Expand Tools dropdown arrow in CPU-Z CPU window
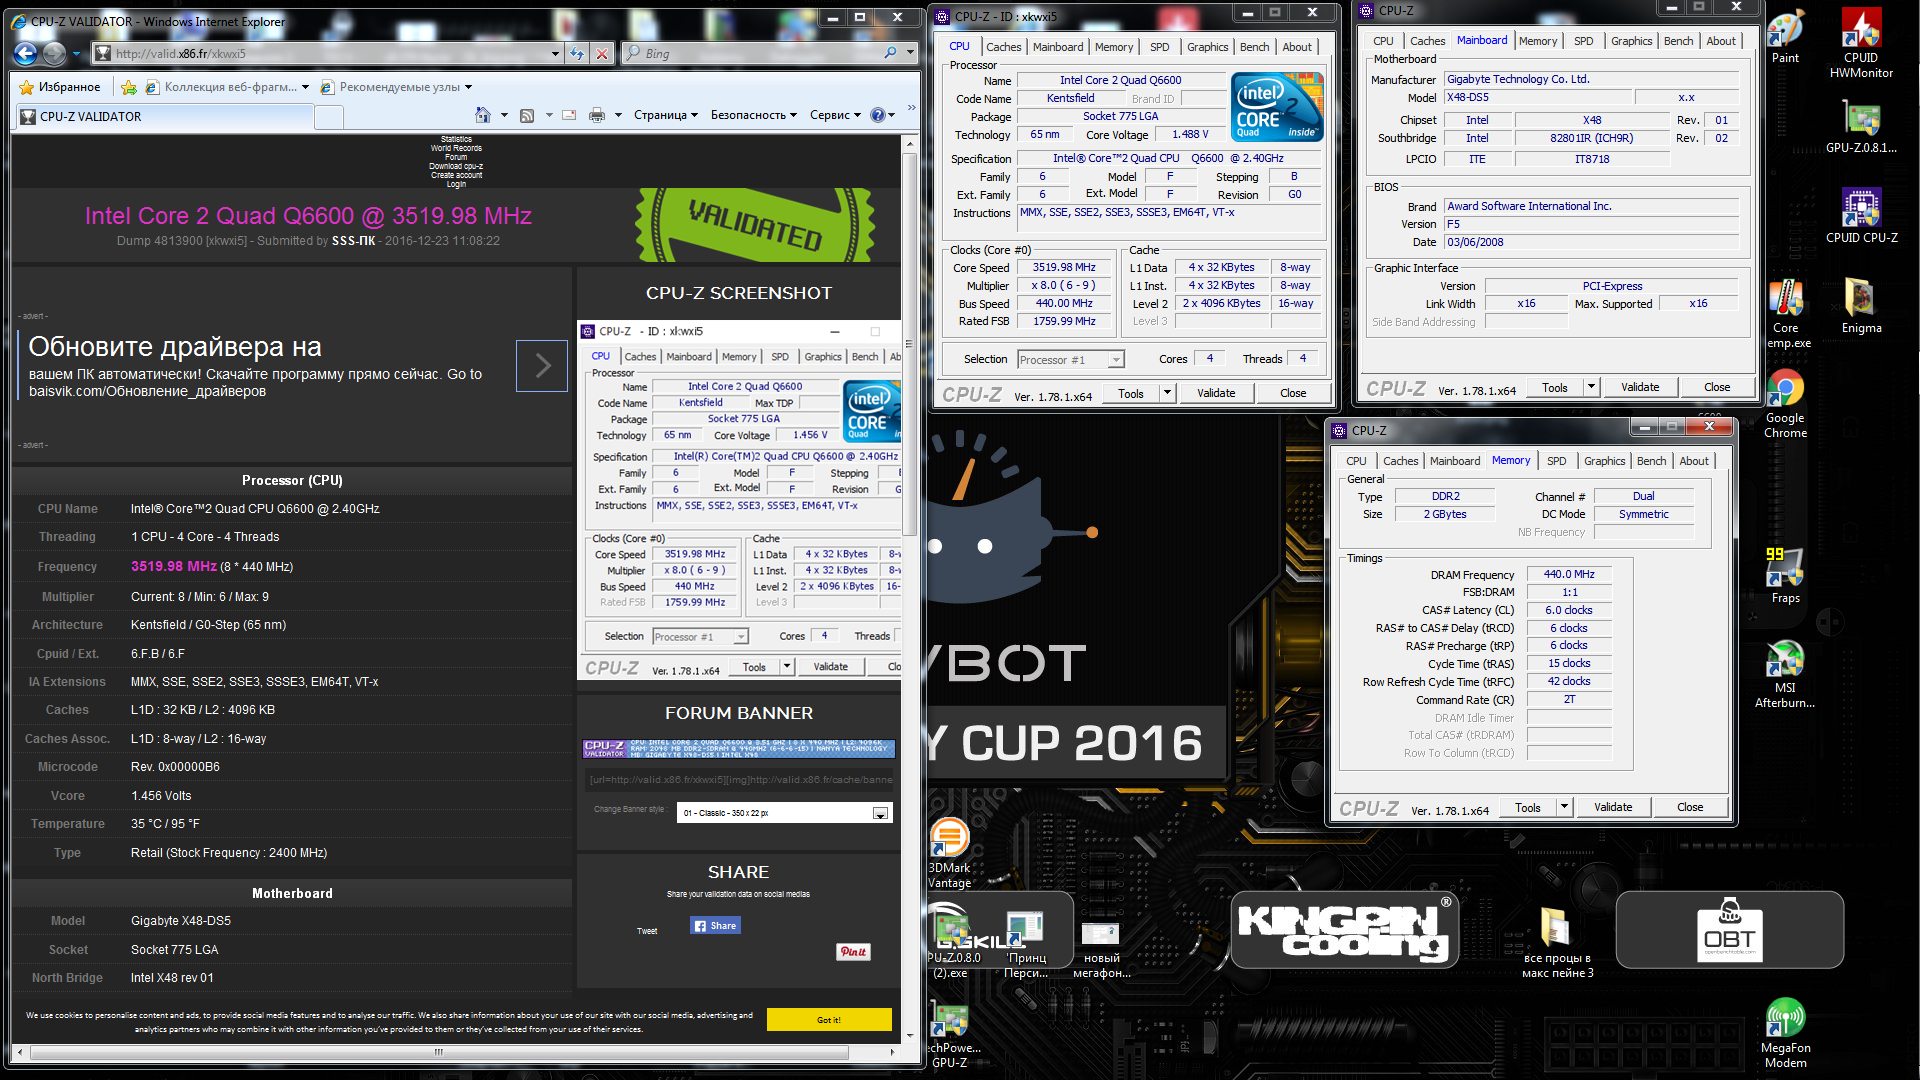This screenshot has width=1920, height=1080. tap(1167, 393)
